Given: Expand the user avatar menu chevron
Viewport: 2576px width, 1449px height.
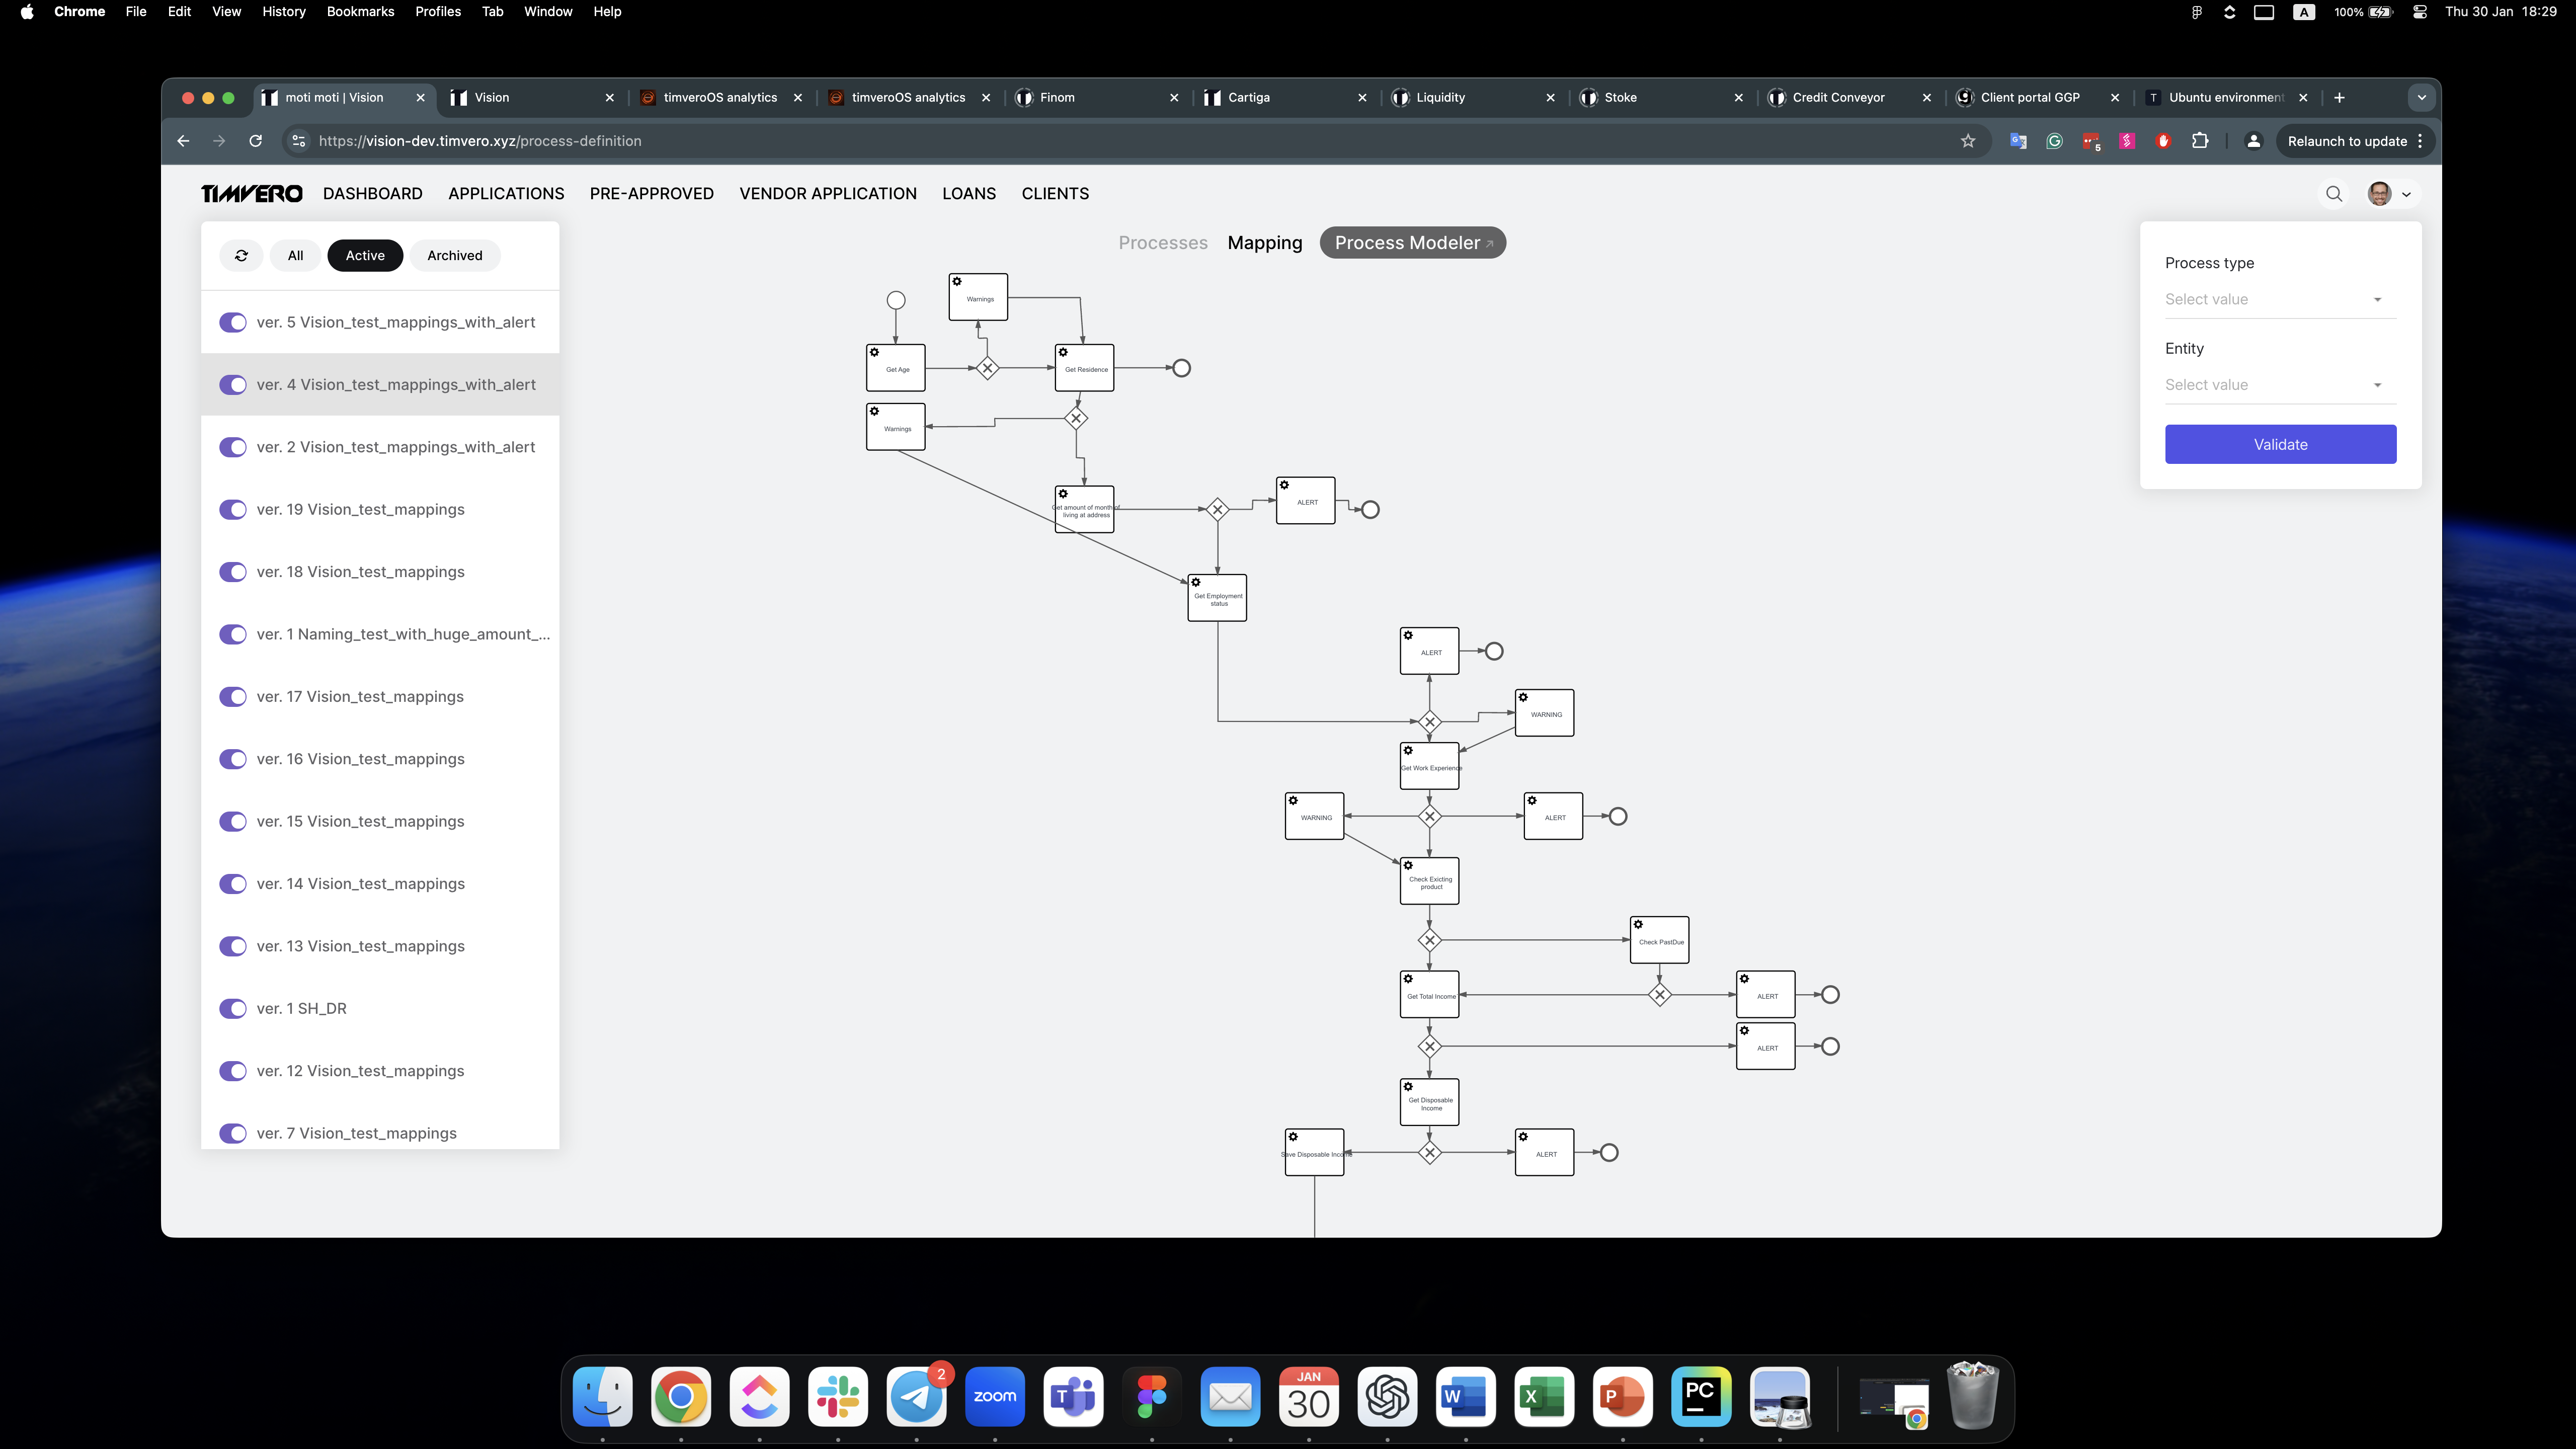Looking at the screenshot, I should click(x=2406, y=195).
